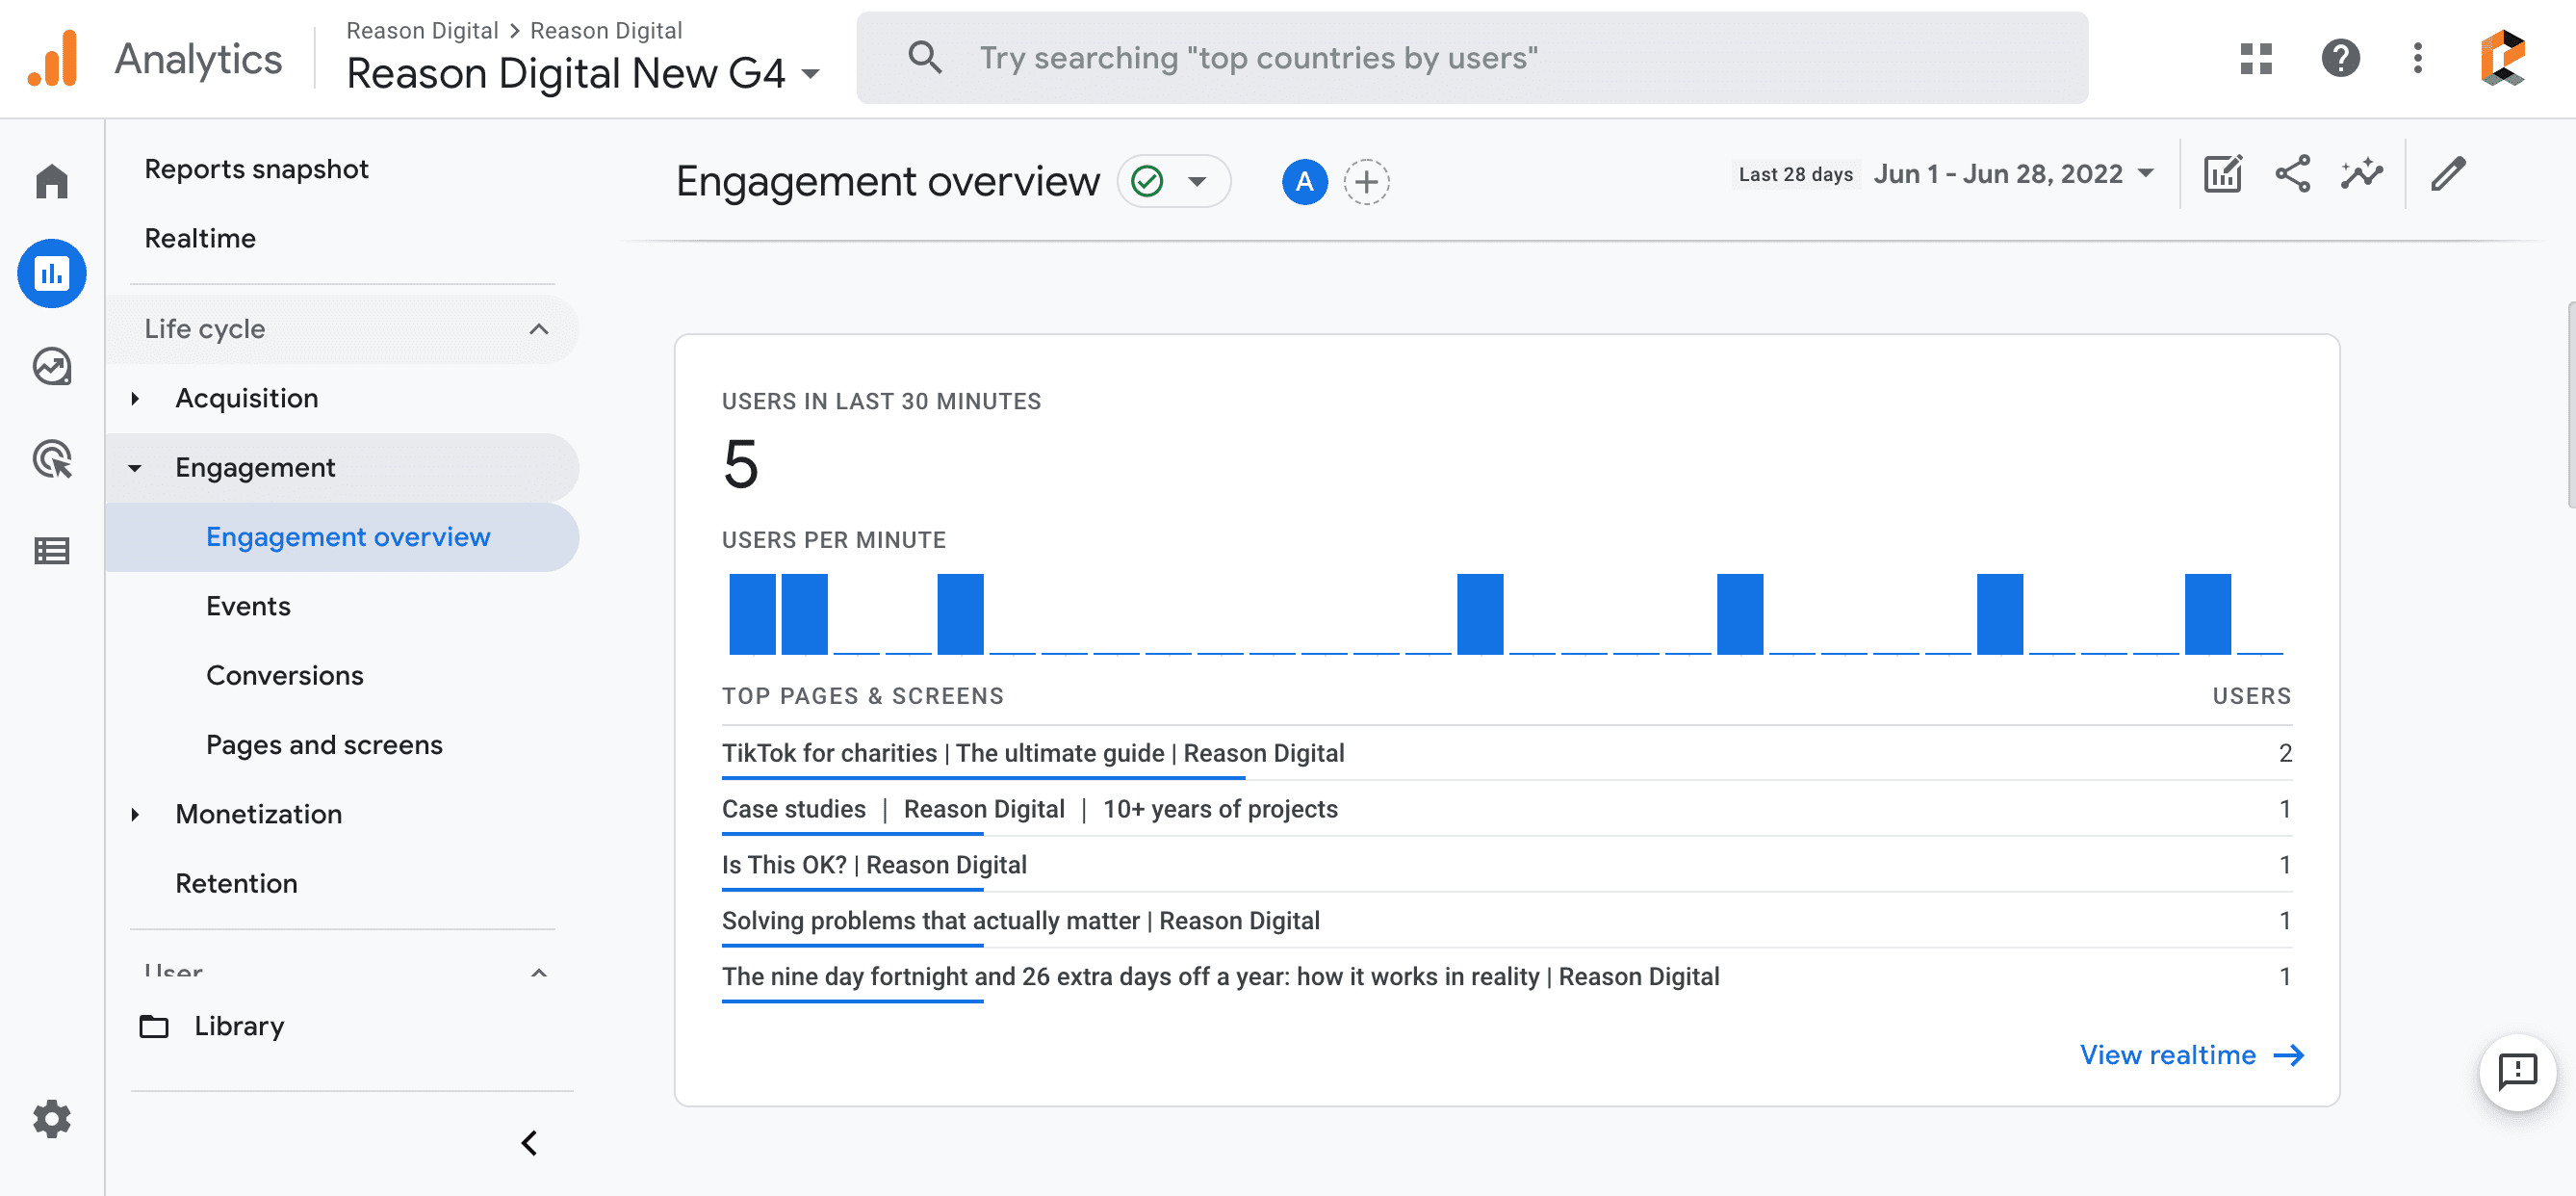
Task: Open the Explore icon in left rail
Action: pyautogui.click(x=52, y=366)
